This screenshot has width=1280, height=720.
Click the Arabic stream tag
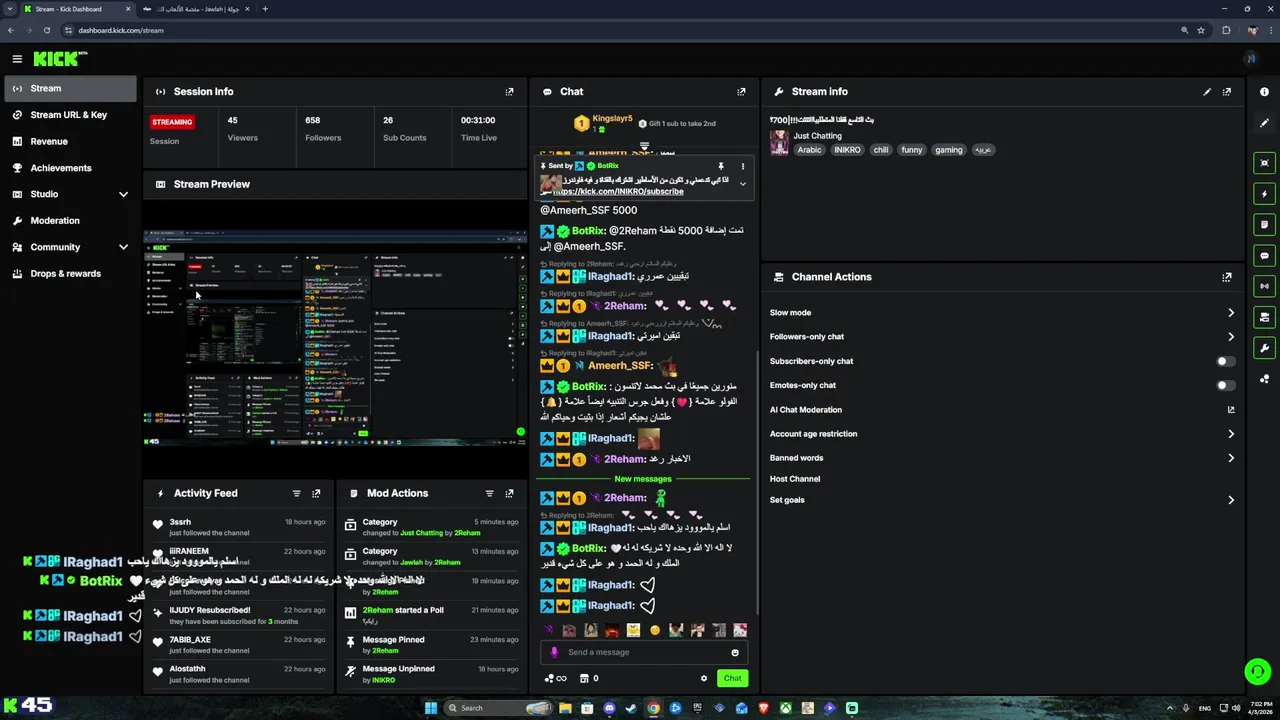(809, 150)
